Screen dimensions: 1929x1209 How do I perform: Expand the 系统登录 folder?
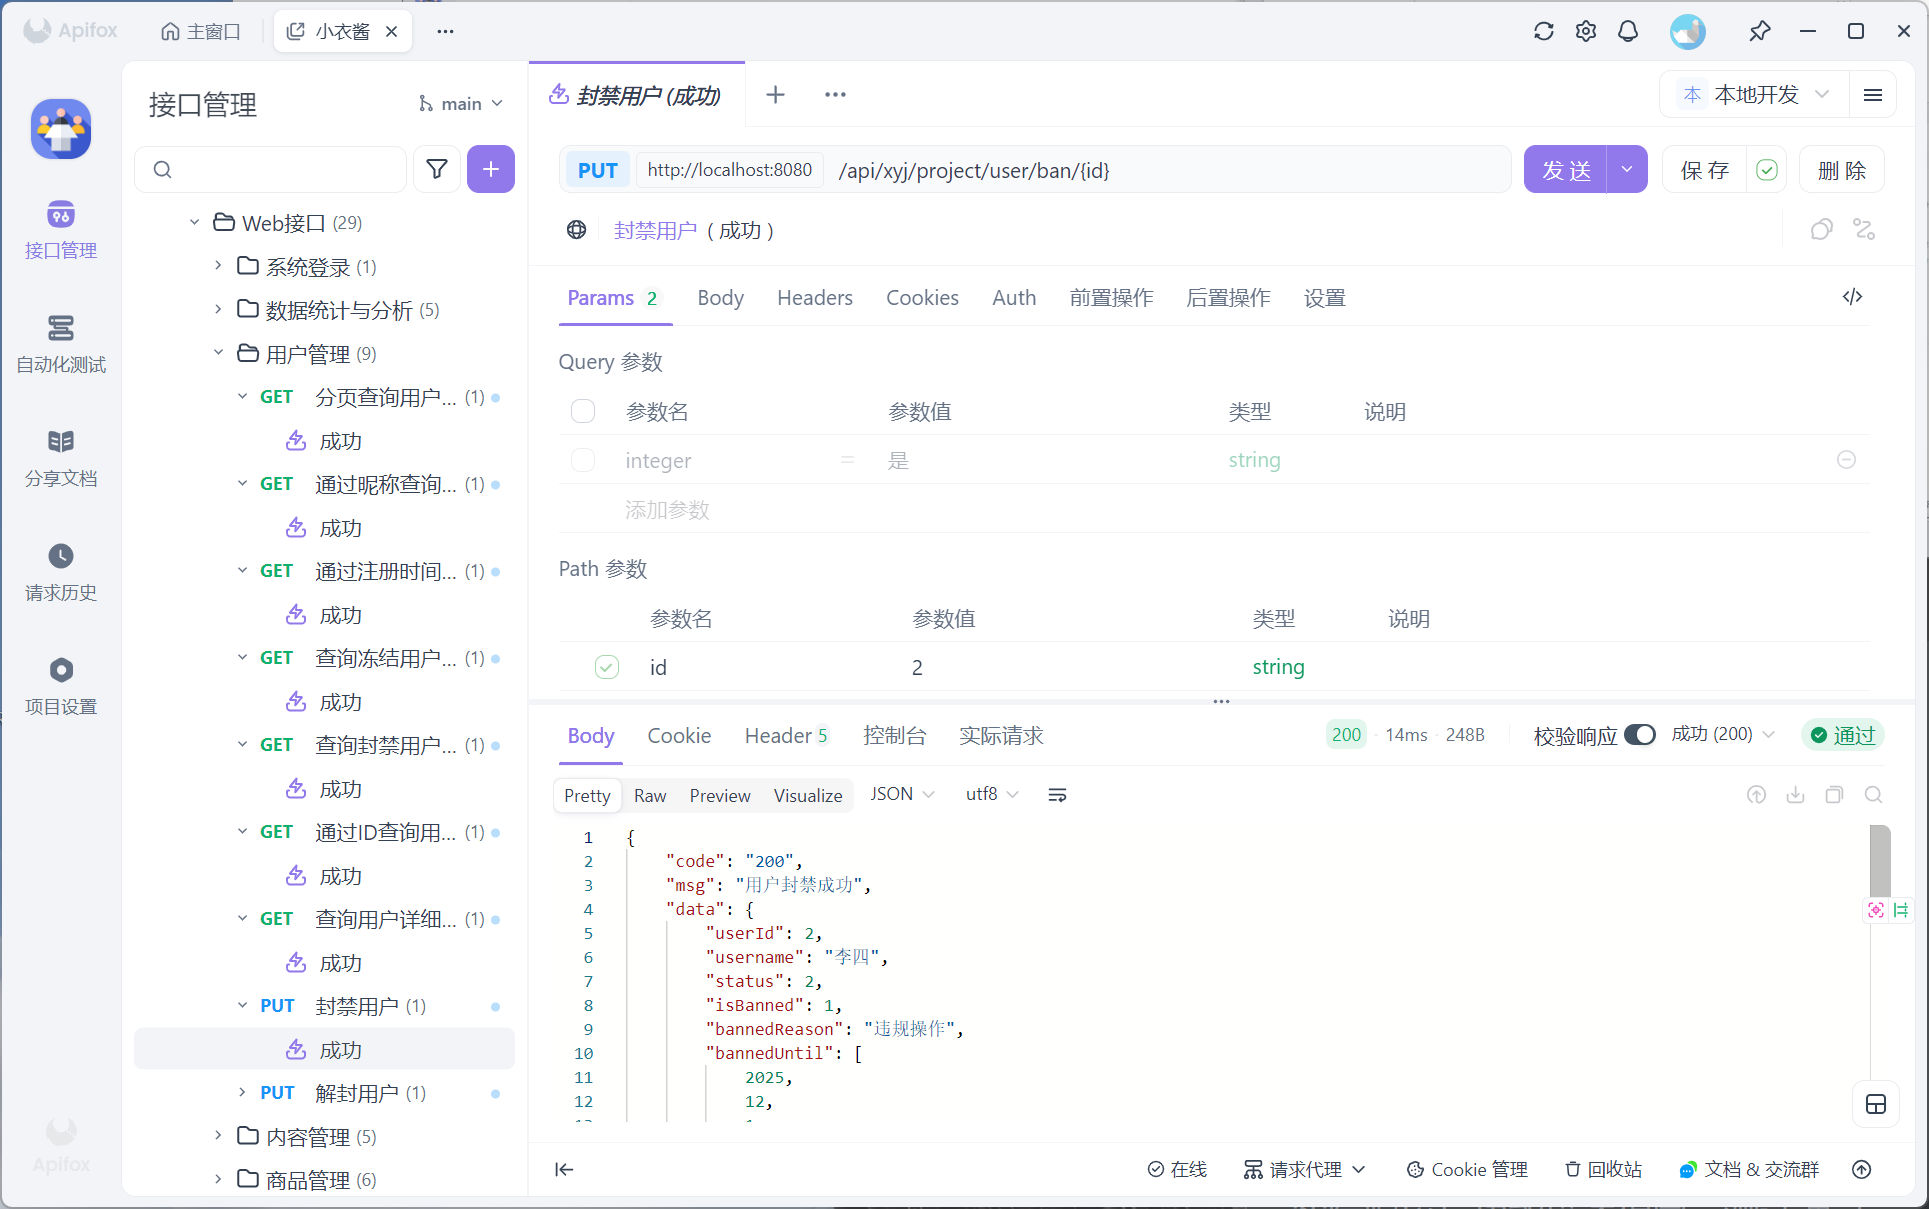tap(218, 266)
